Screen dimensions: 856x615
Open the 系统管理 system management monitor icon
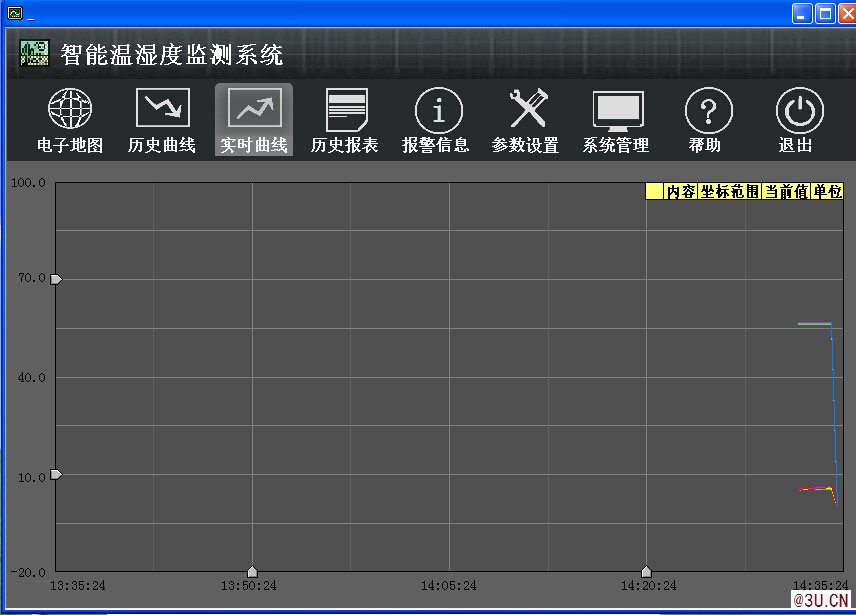pos(618,111)
